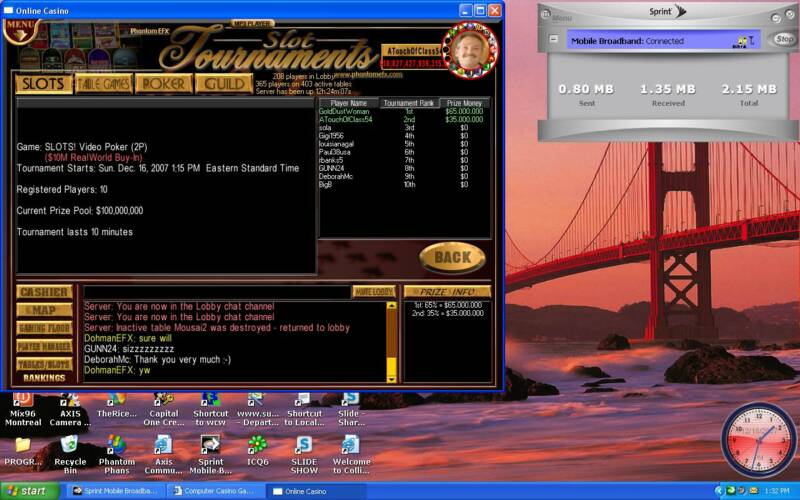Screen dimensions: 800x500
Task: Click 'DohmanEFX: sure will' chat message
Action: point(128,338)
